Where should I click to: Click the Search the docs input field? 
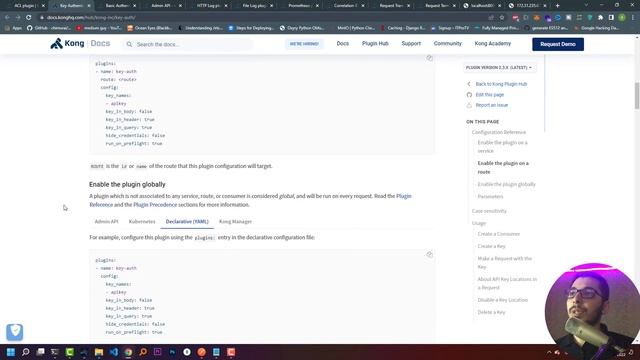[x=188, y=44]
